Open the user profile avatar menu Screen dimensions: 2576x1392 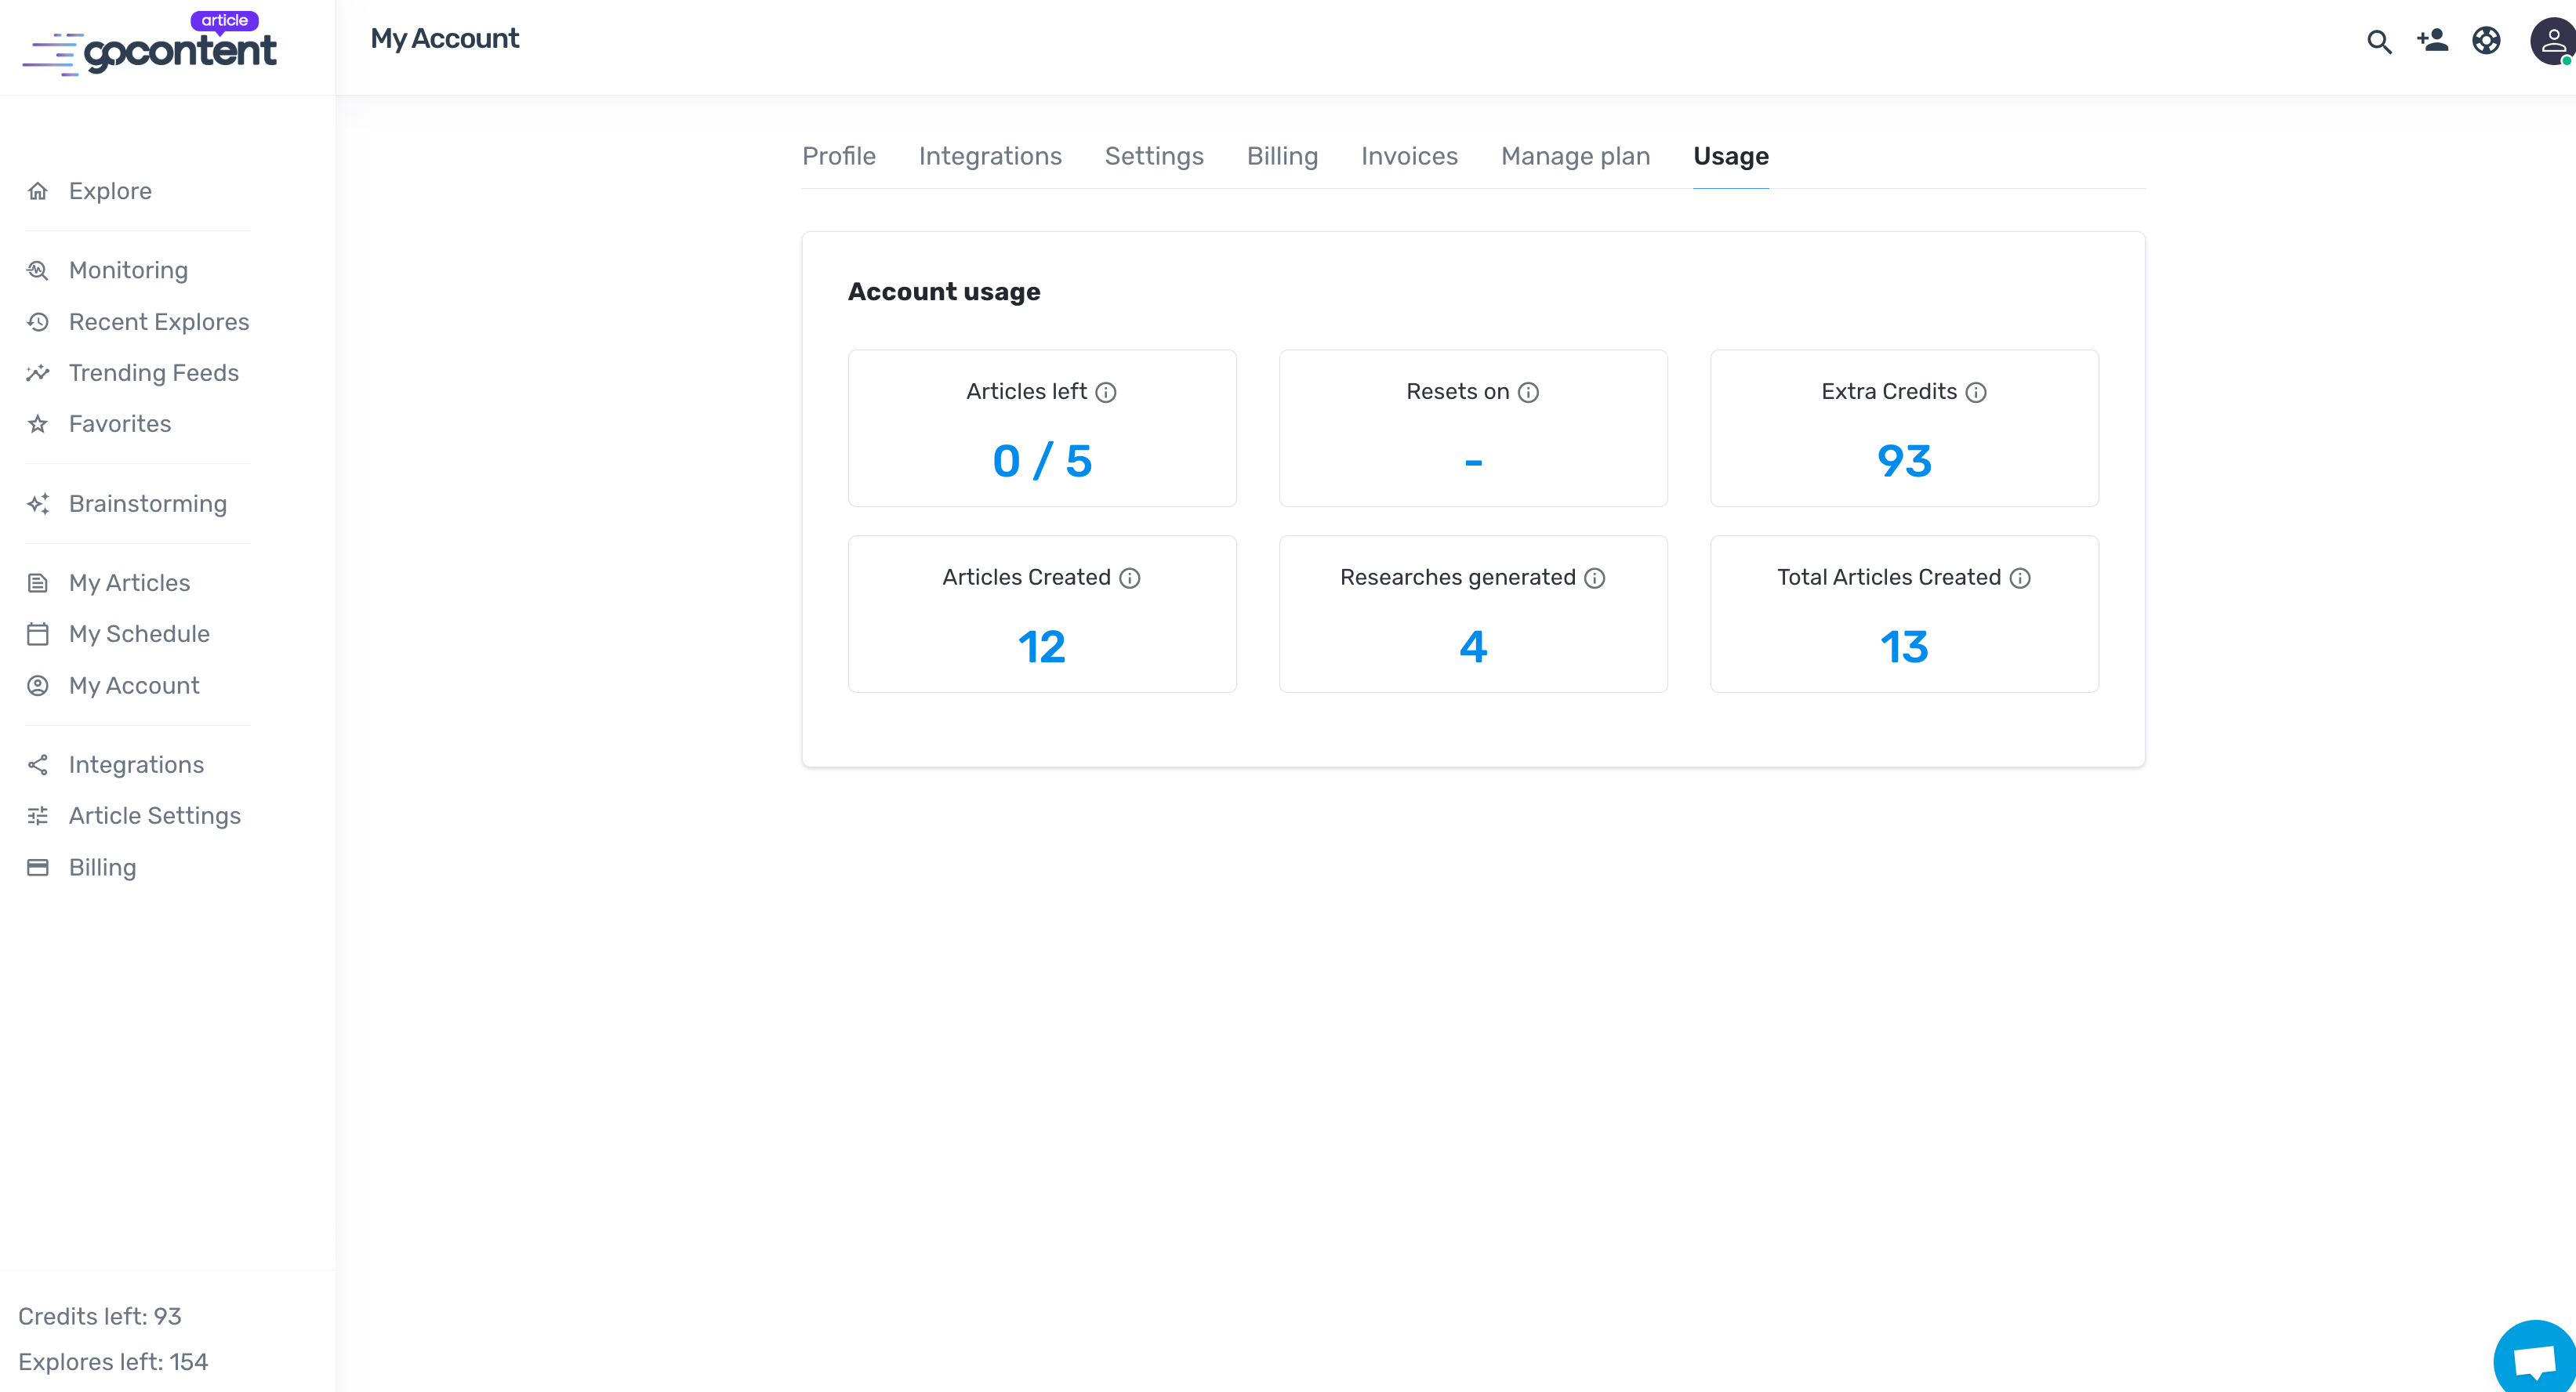point(2552,41)
